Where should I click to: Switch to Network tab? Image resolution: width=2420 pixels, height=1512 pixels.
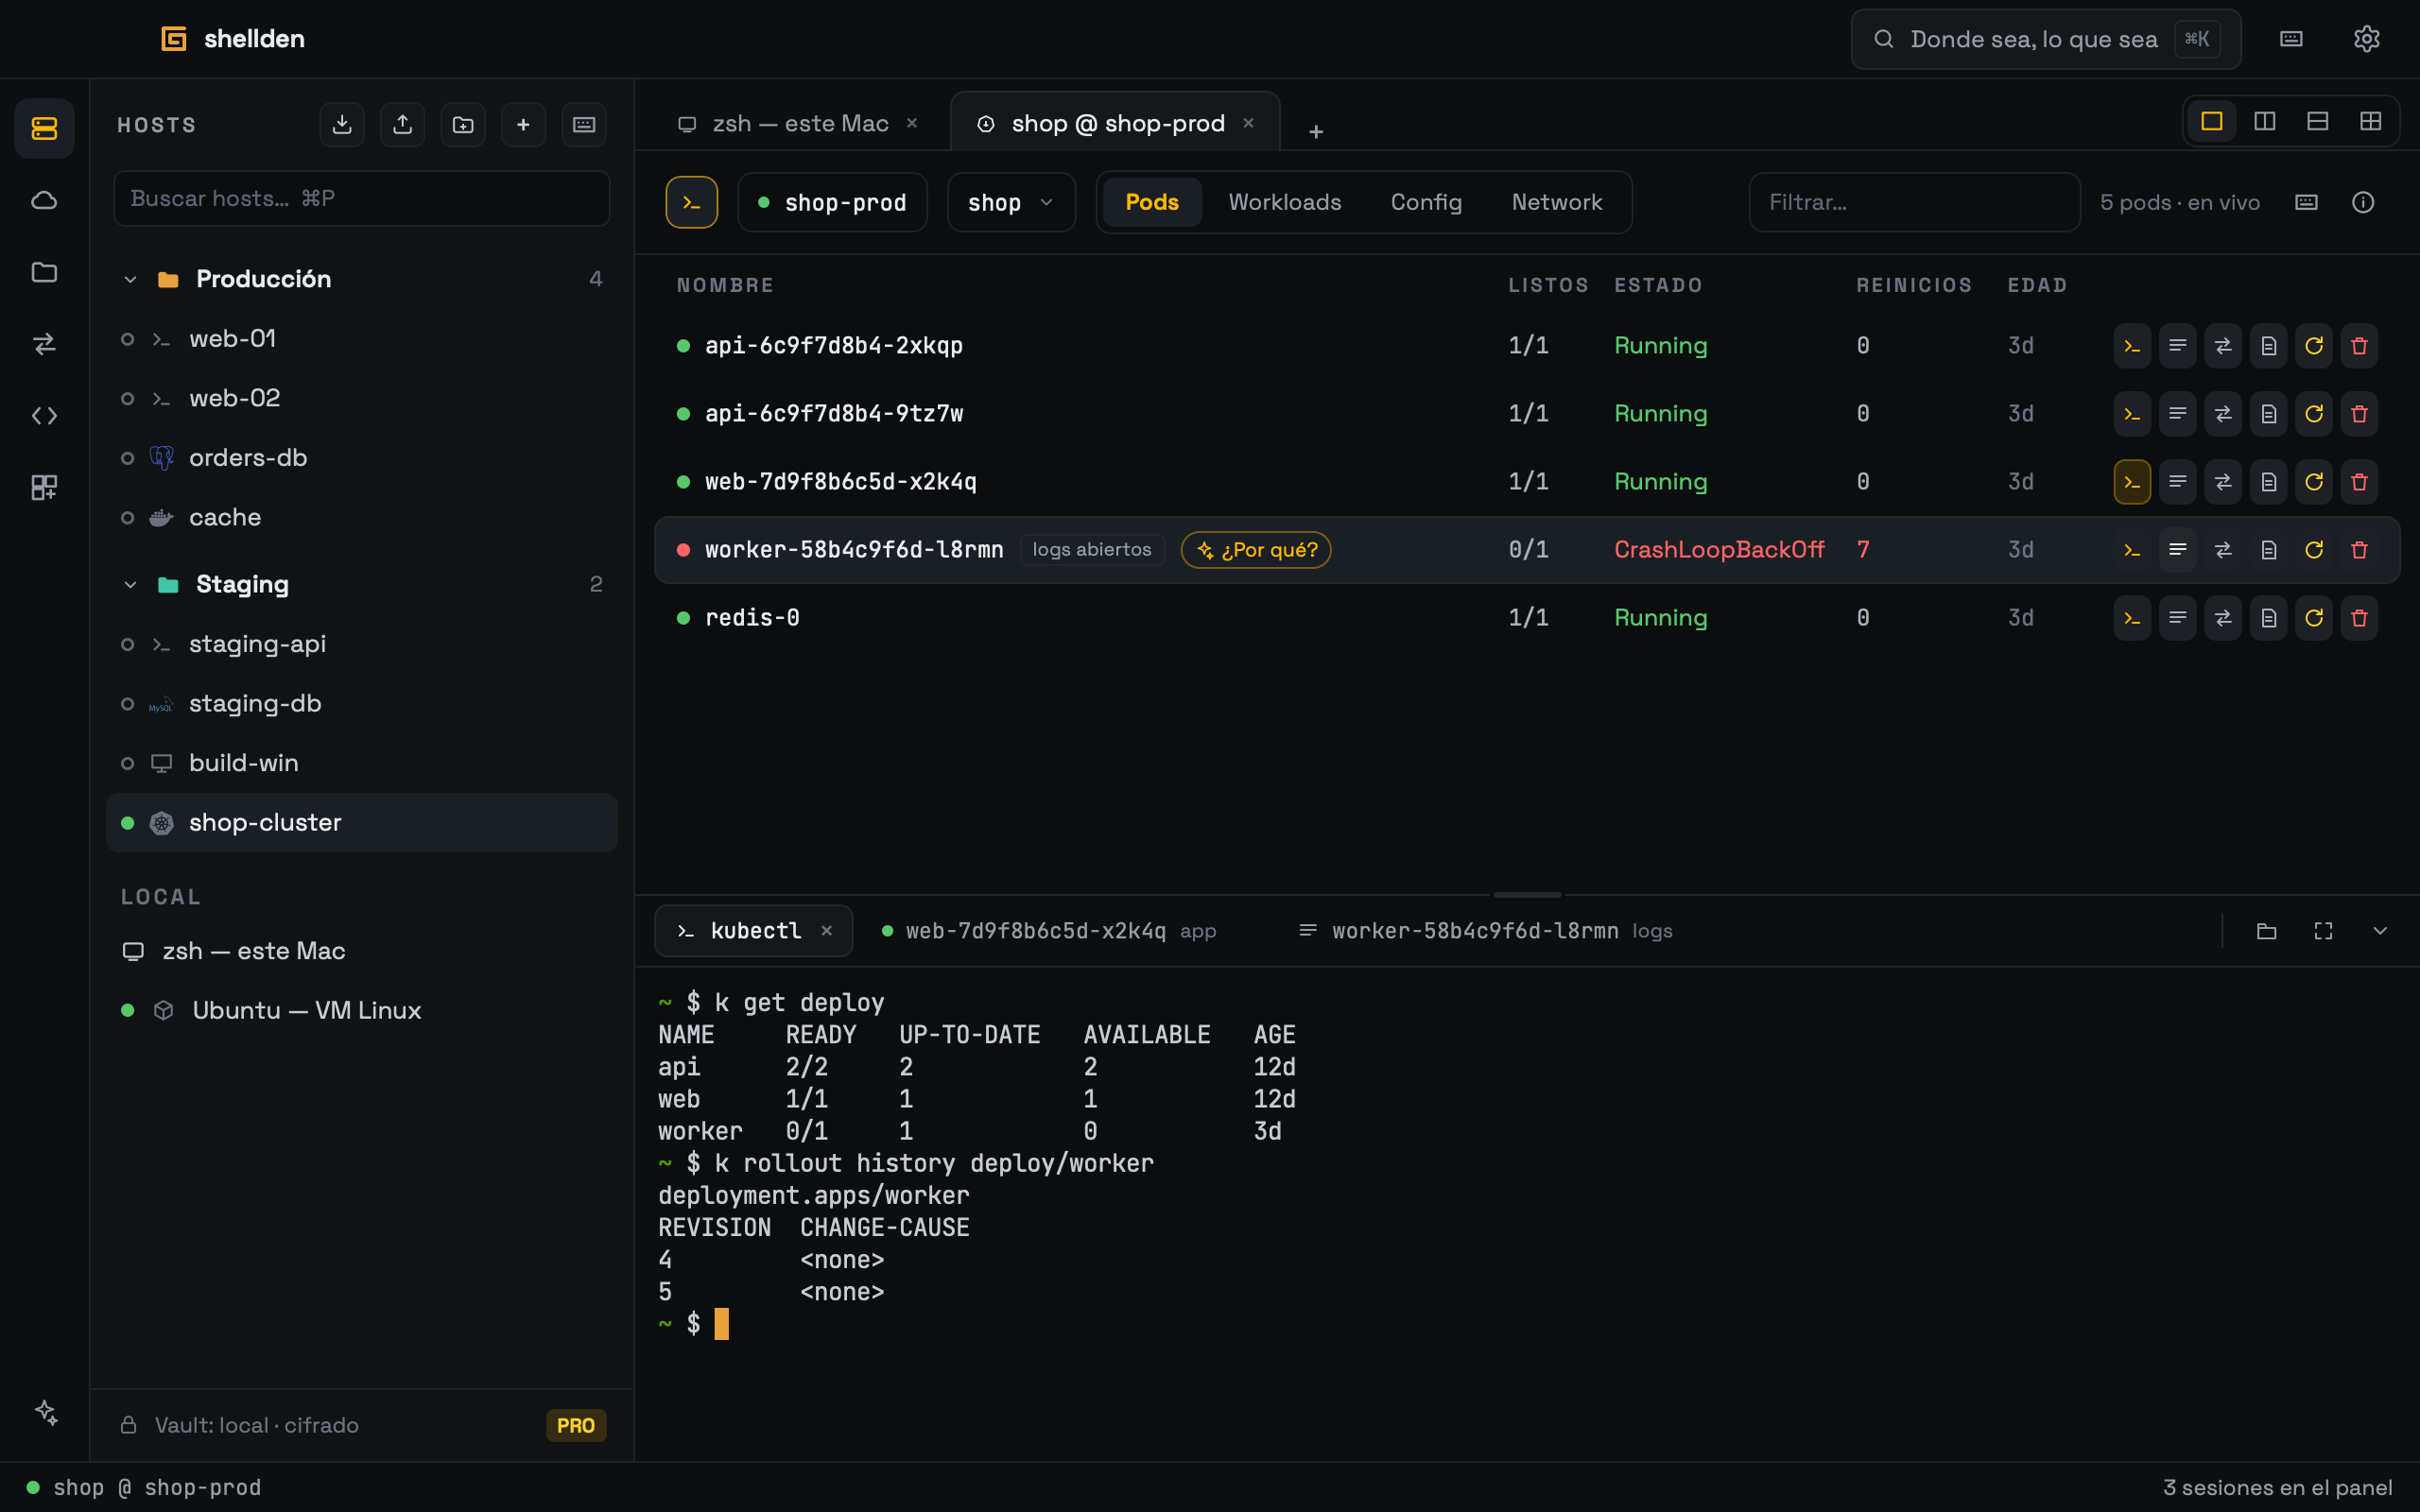1556,203
